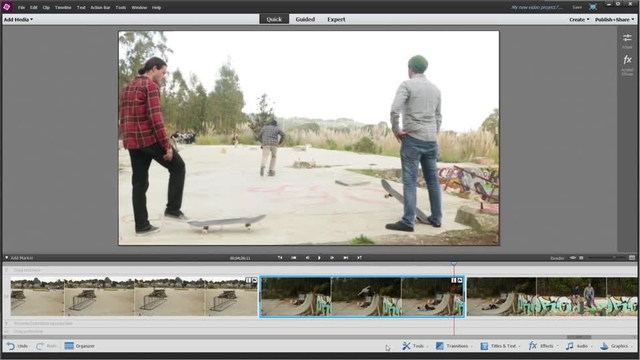Toggle the audio track control
Image resolution: width=640 pixels, height=360 pixels.
(x=6, y=331)
